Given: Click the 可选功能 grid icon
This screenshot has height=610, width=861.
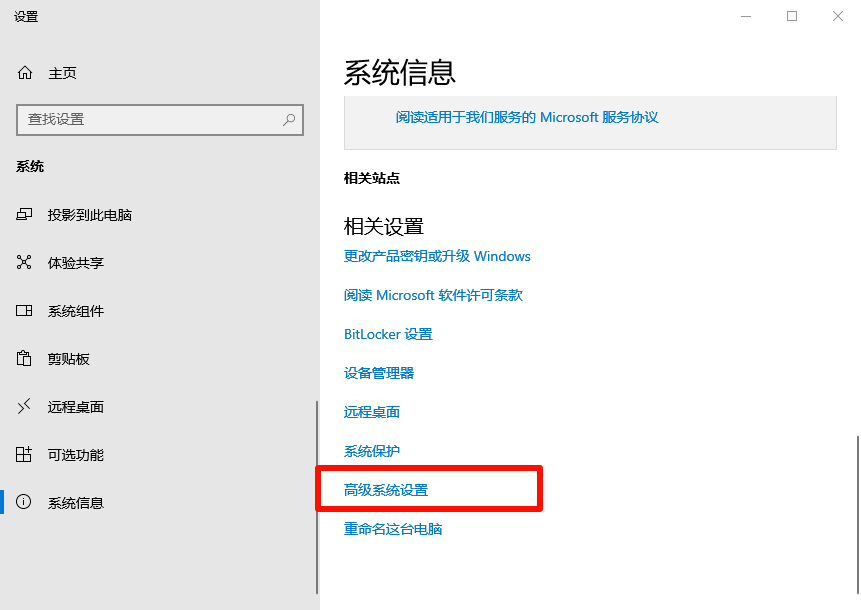Looking at the screenshot, I should tap(24, 454).
